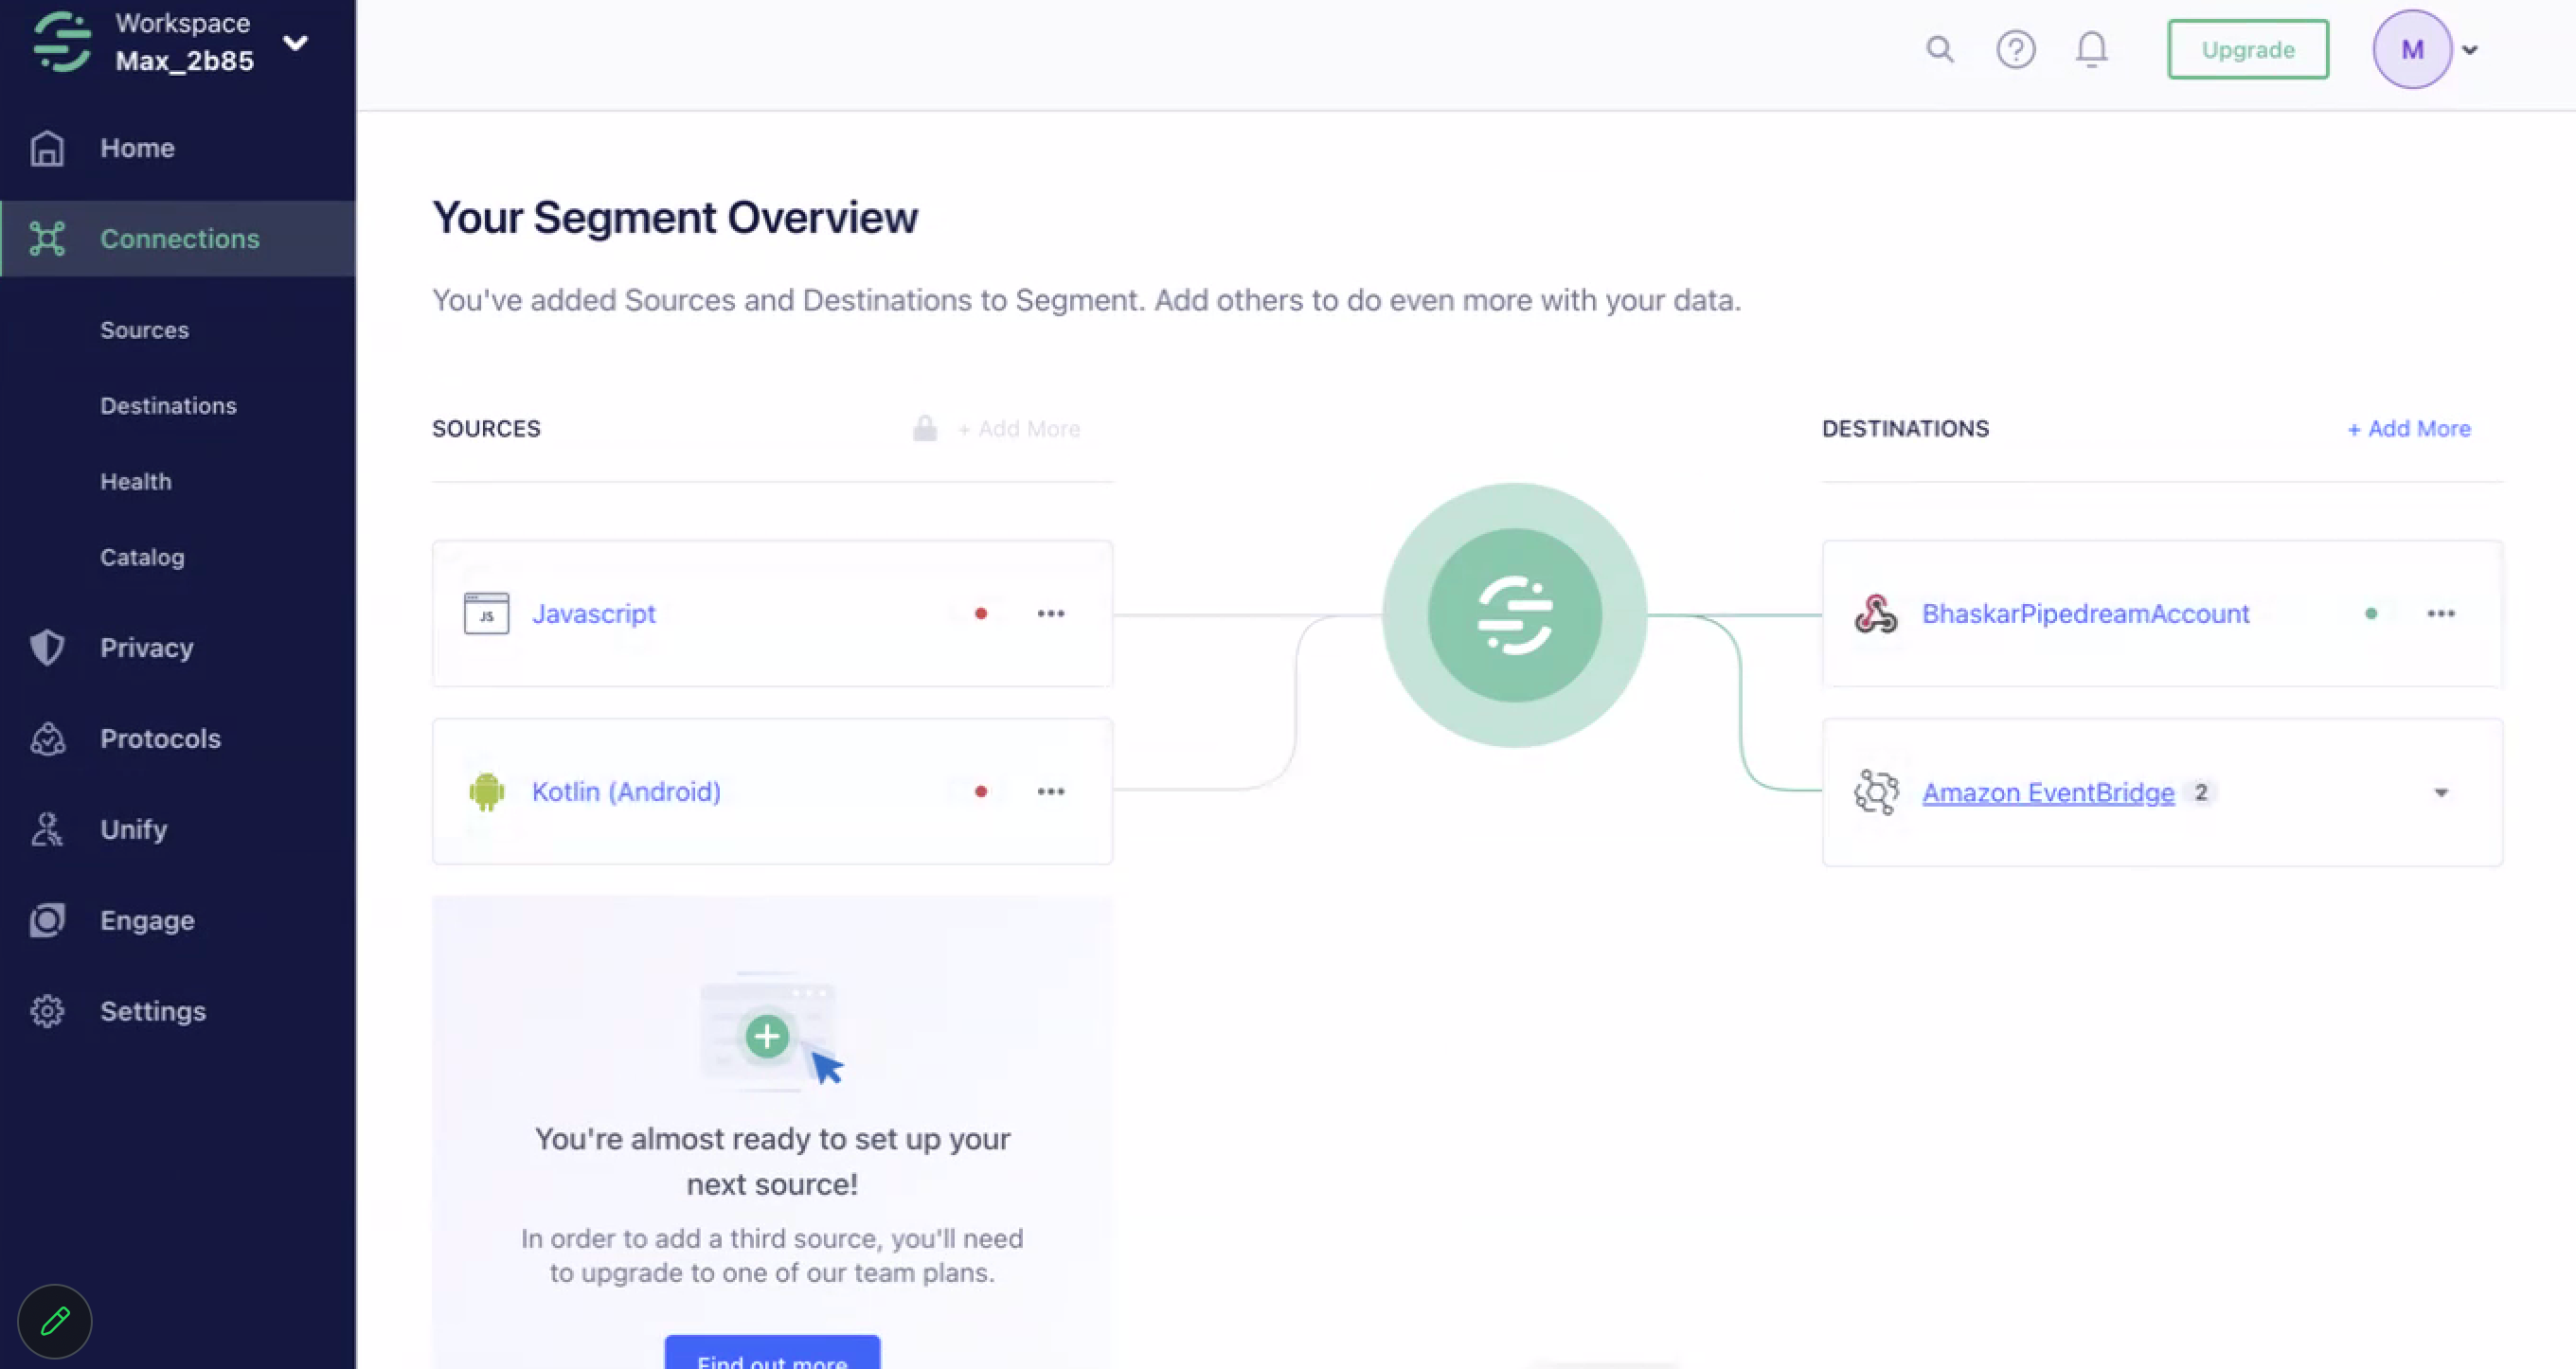Screen dimensions: 2576x1369
Task: Click the red status dot for Kotlin (Android)
Action: 981,791
